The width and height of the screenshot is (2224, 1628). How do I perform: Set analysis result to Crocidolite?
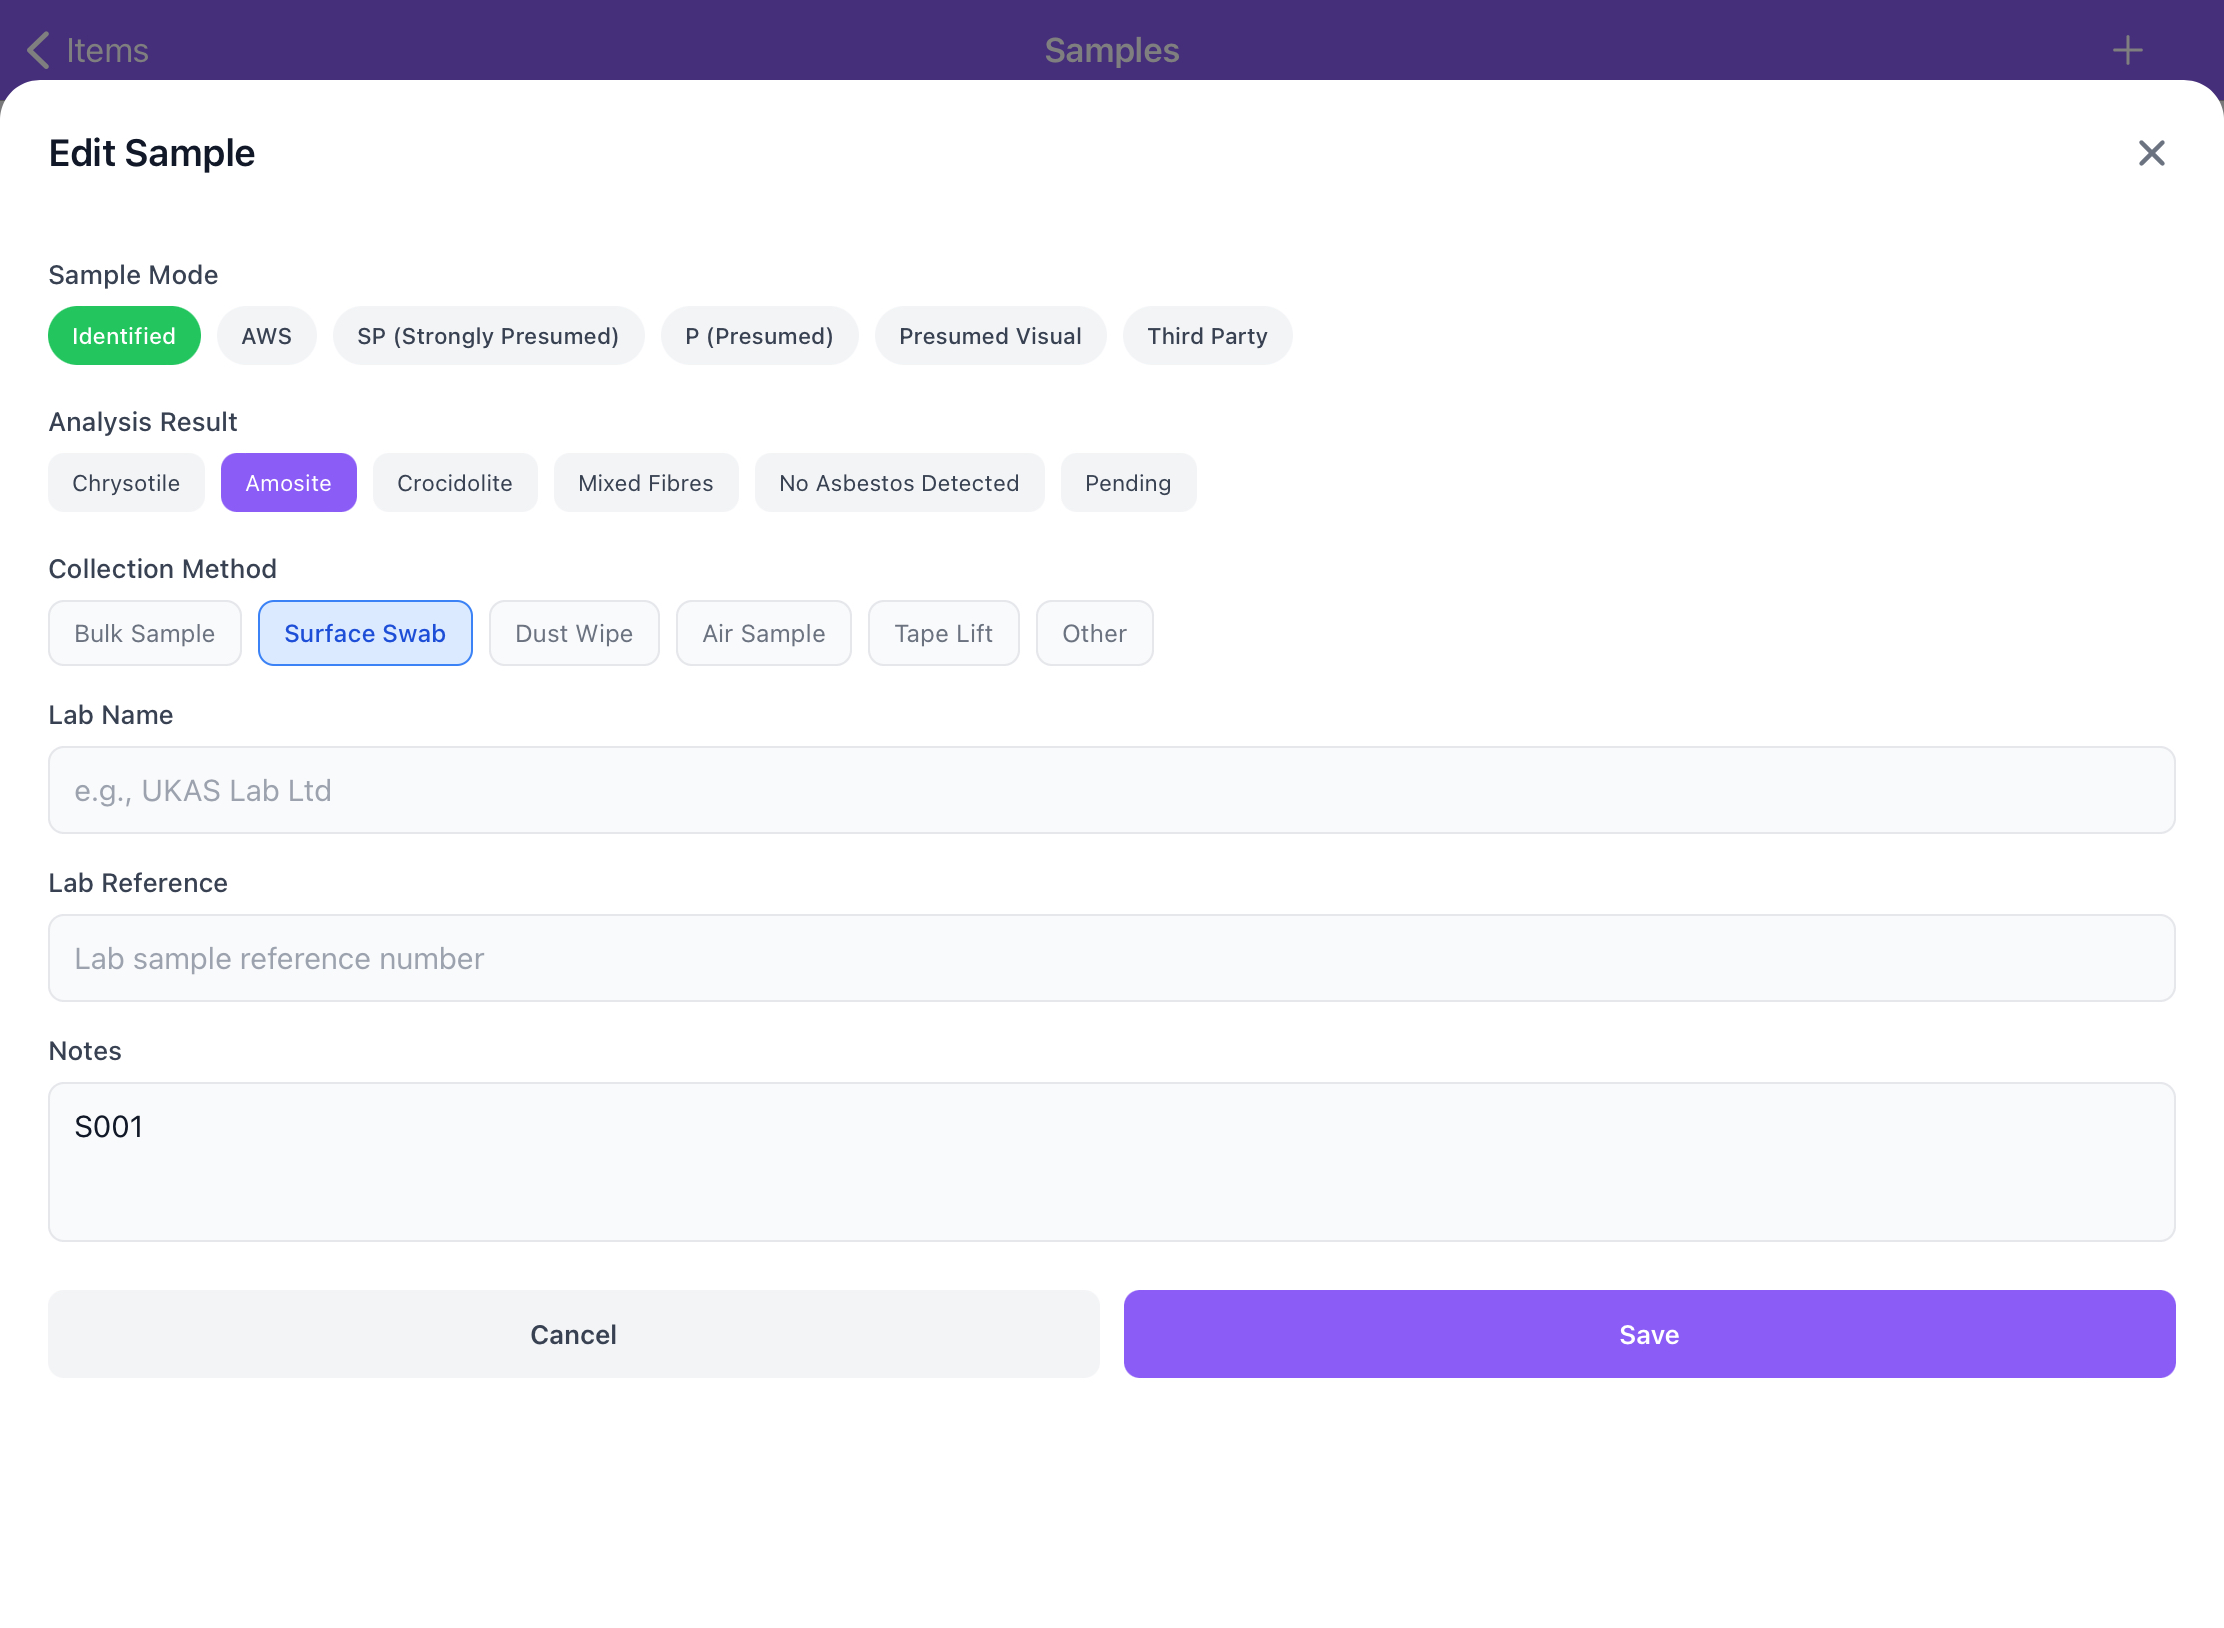[x=455, y=483]
